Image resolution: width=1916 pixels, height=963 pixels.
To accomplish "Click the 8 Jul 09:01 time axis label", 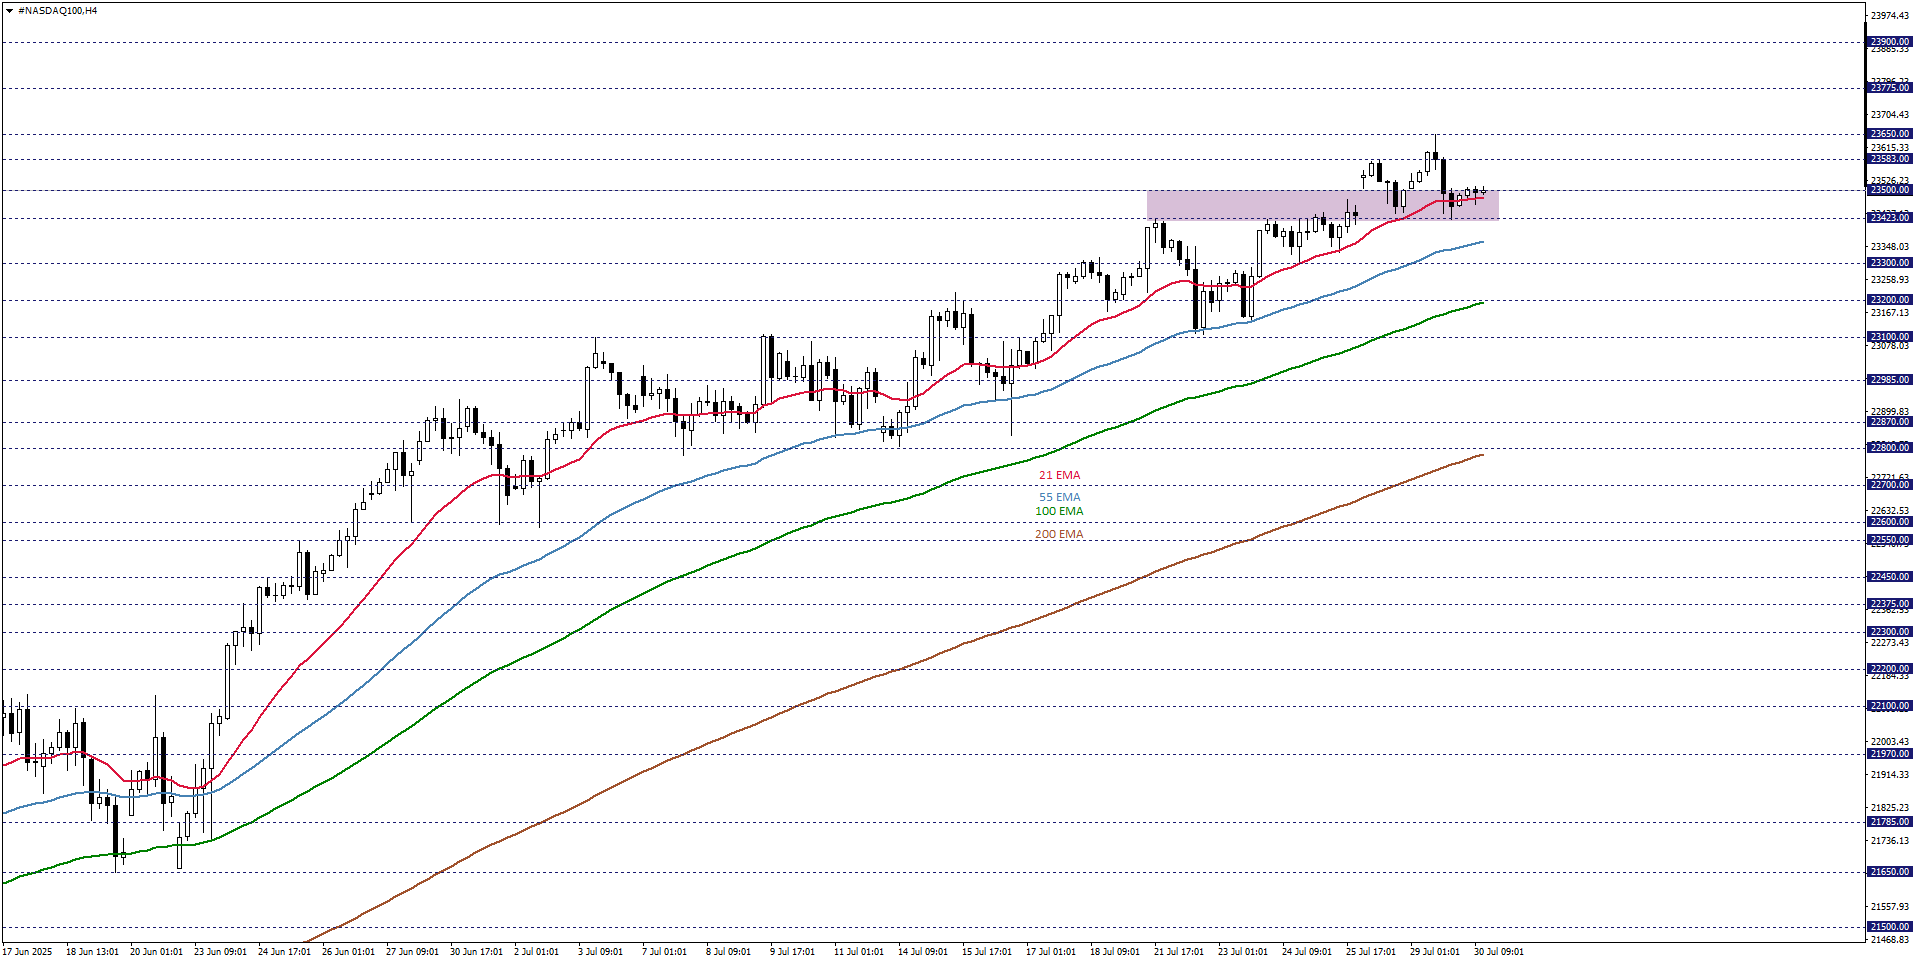I will click(x=728, y=952).
